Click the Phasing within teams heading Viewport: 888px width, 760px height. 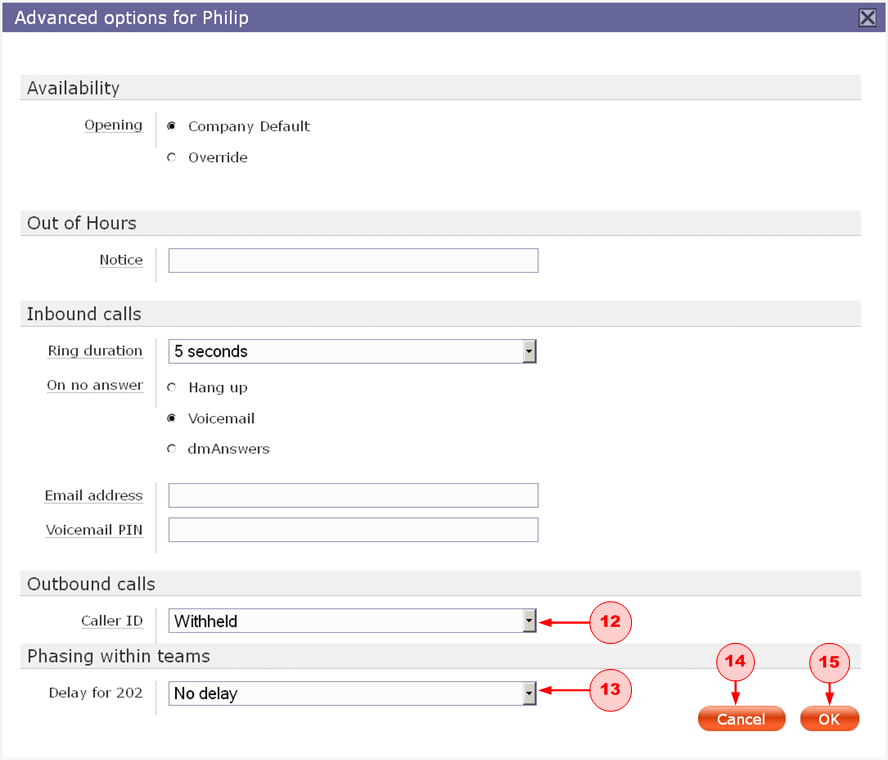pyautogui.click(x=119, y=656)
